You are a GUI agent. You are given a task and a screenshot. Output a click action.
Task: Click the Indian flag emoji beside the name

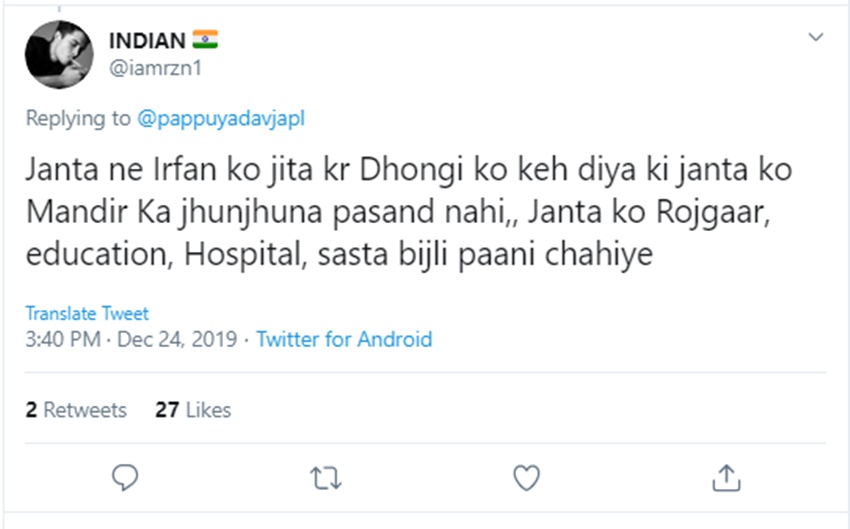coord(205,40)
